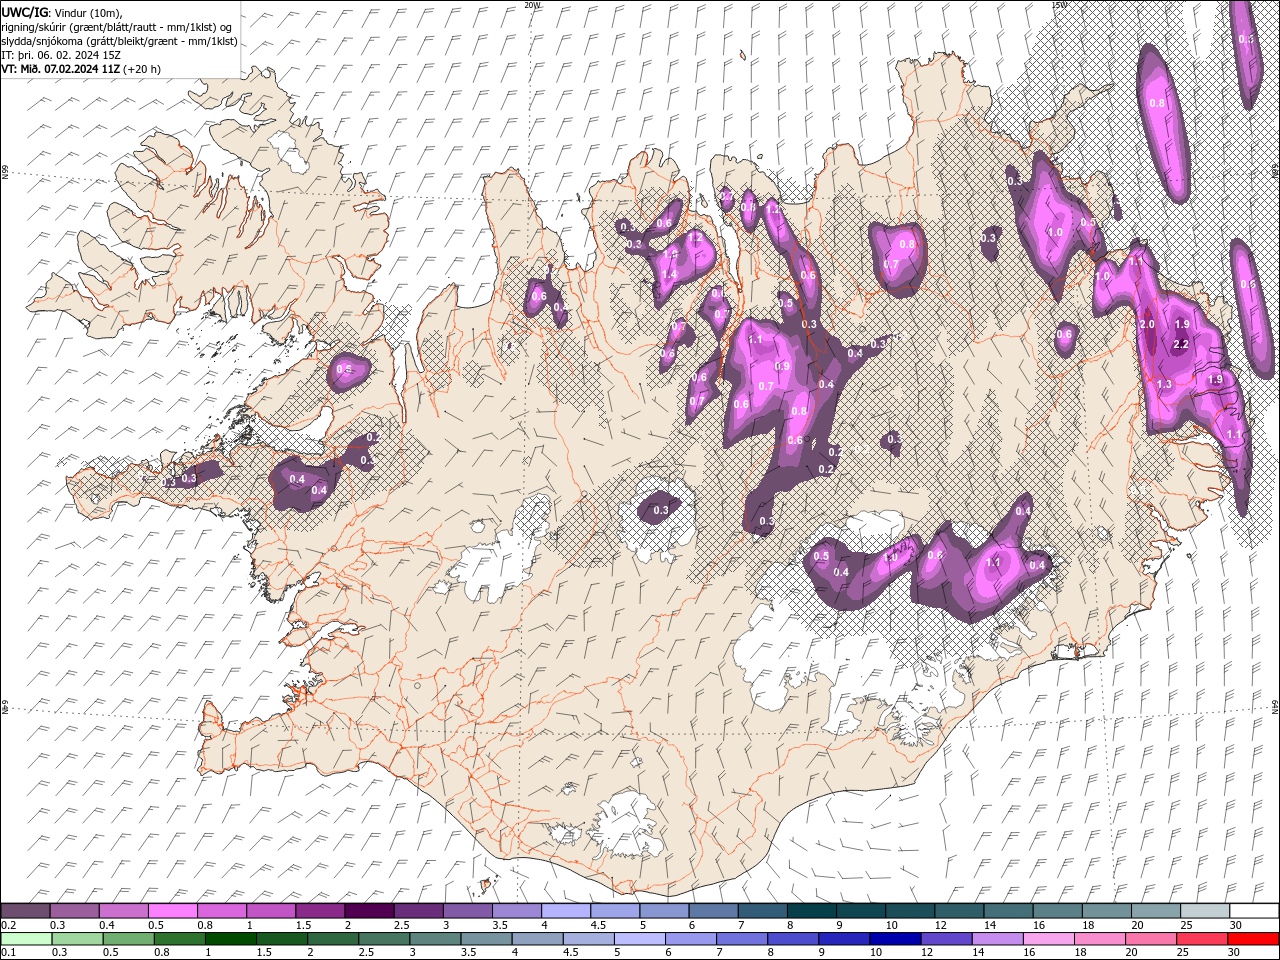Click upper legend swatch between 0.3 and 0.4

(x=75, y=911)
